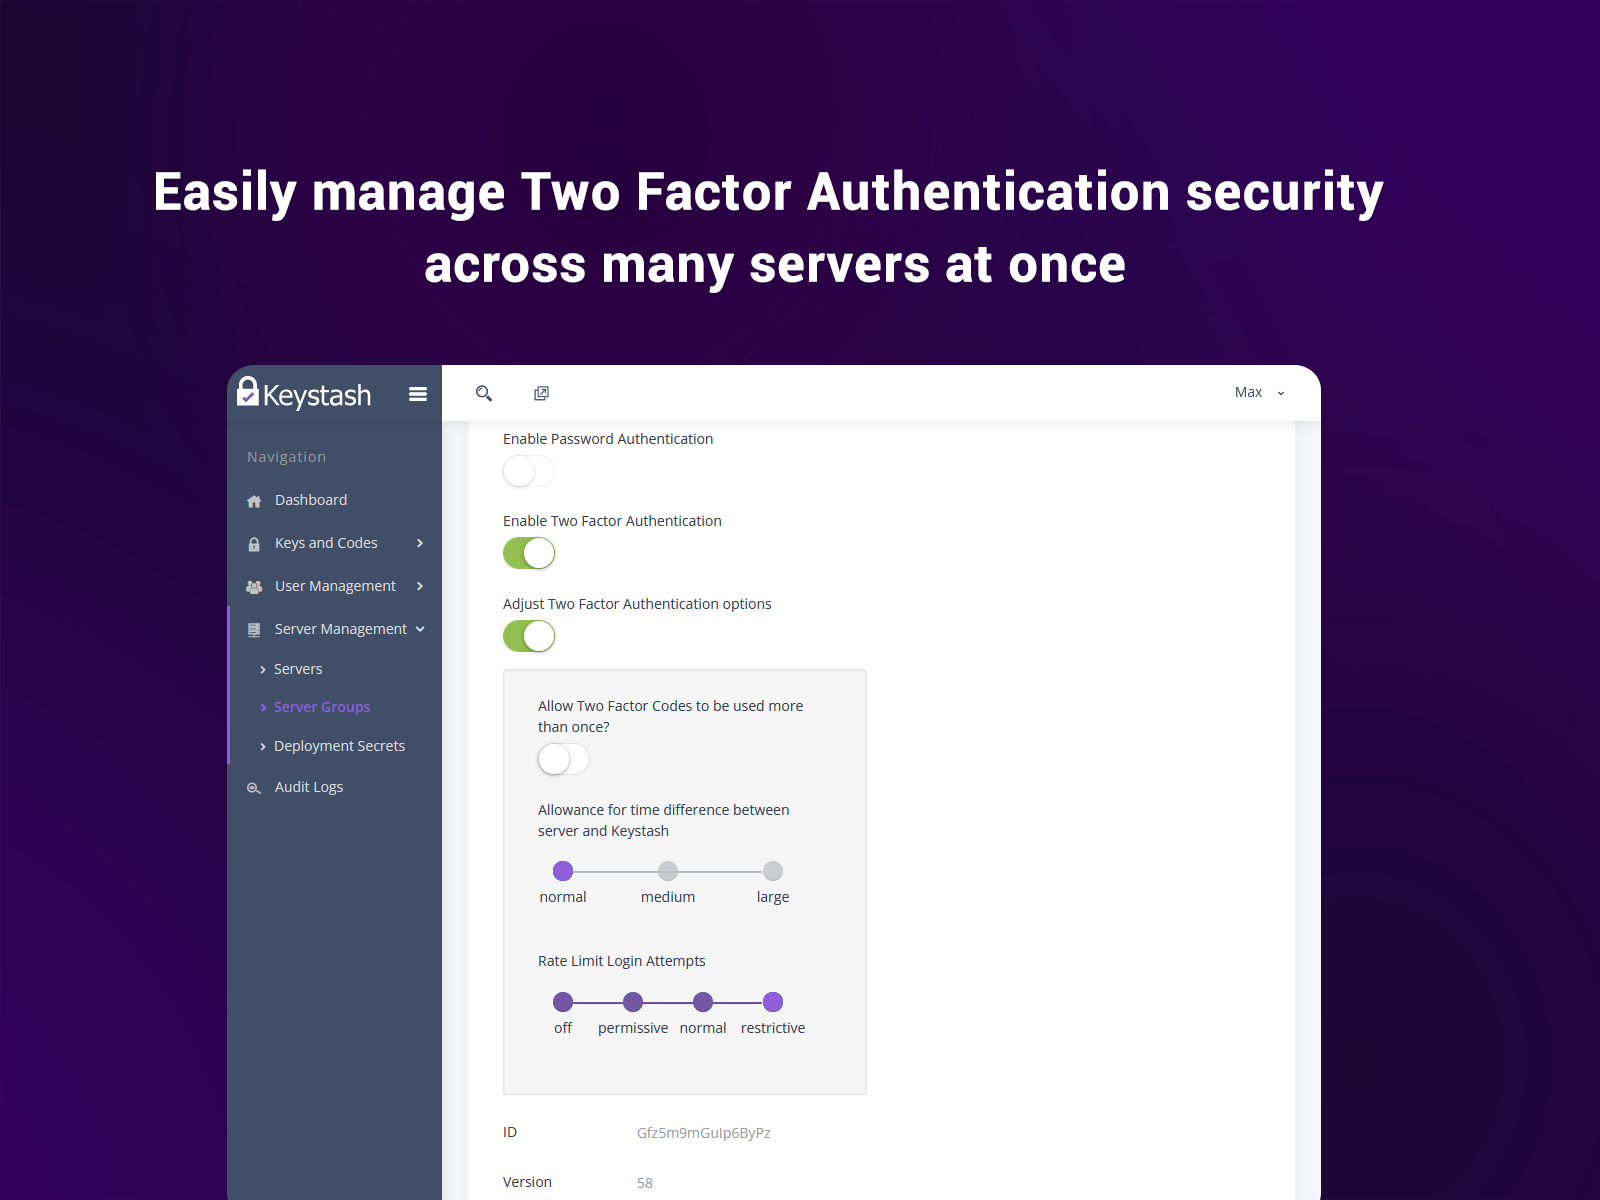Select the Dashboard home icon

point(253,500)
